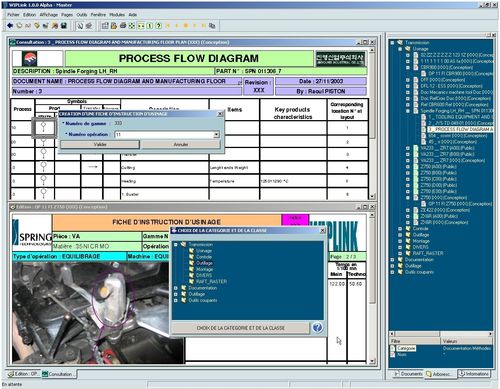500x389 pixels.
Task: Click the Usinage folder icon in category dialog
Action: (191, 251)
